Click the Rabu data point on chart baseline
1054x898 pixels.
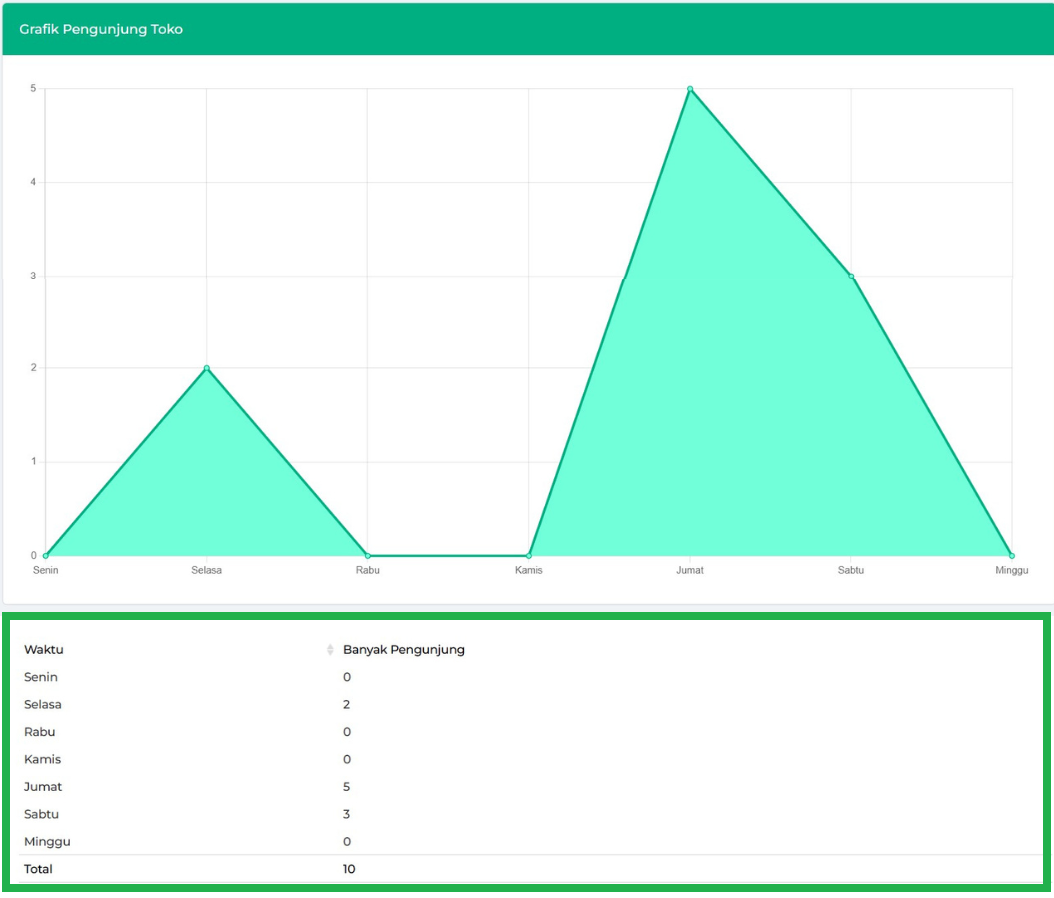(368, 555)
